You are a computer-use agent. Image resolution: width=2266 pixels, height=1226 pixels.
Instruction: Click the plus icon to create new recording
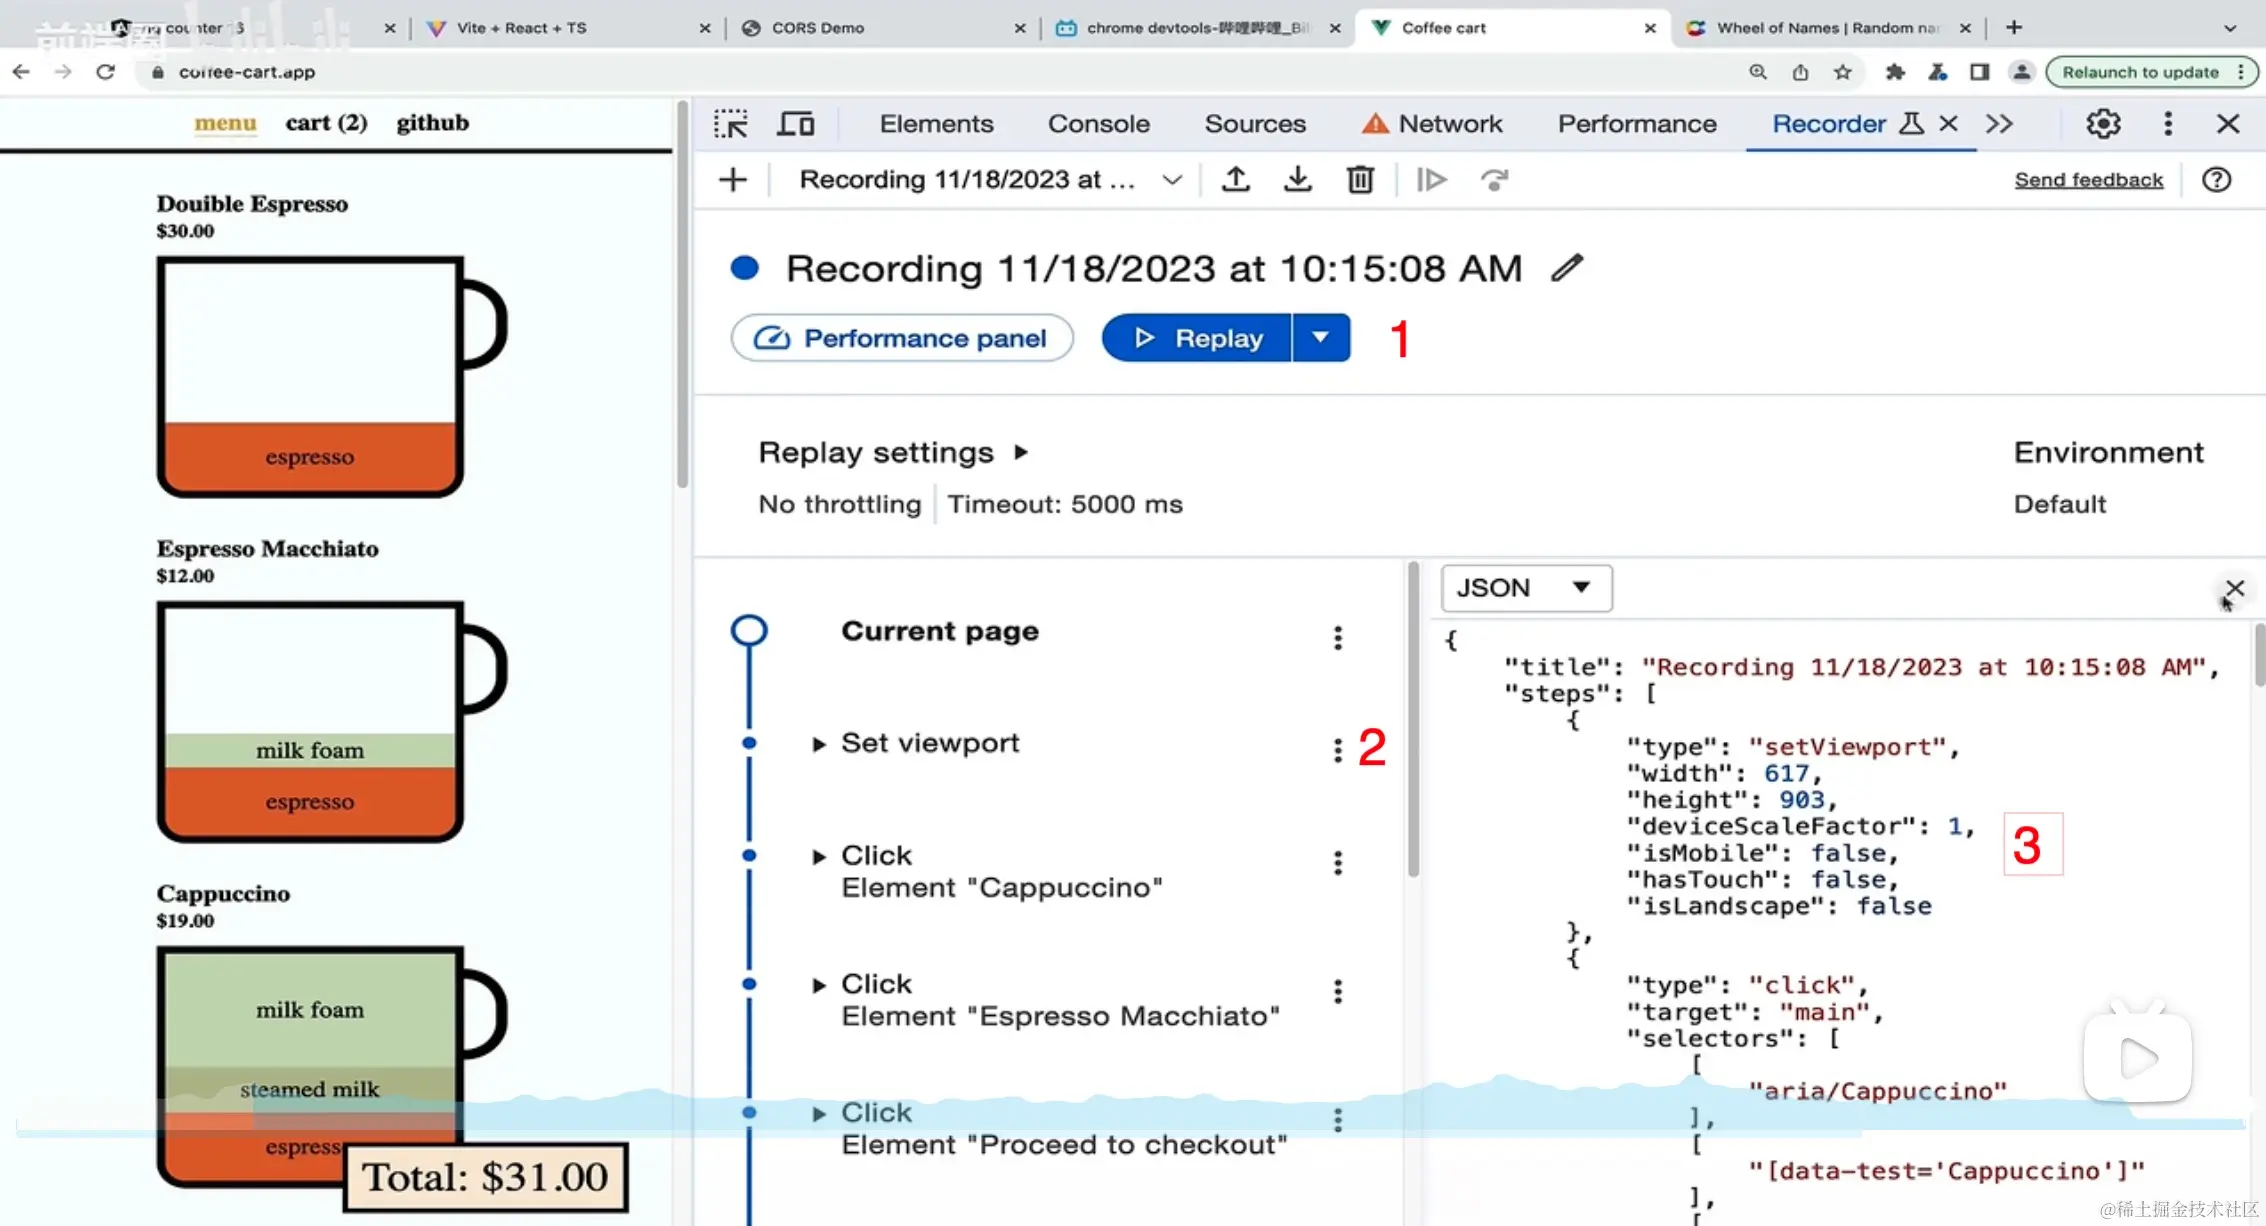(x=733, y=180)
